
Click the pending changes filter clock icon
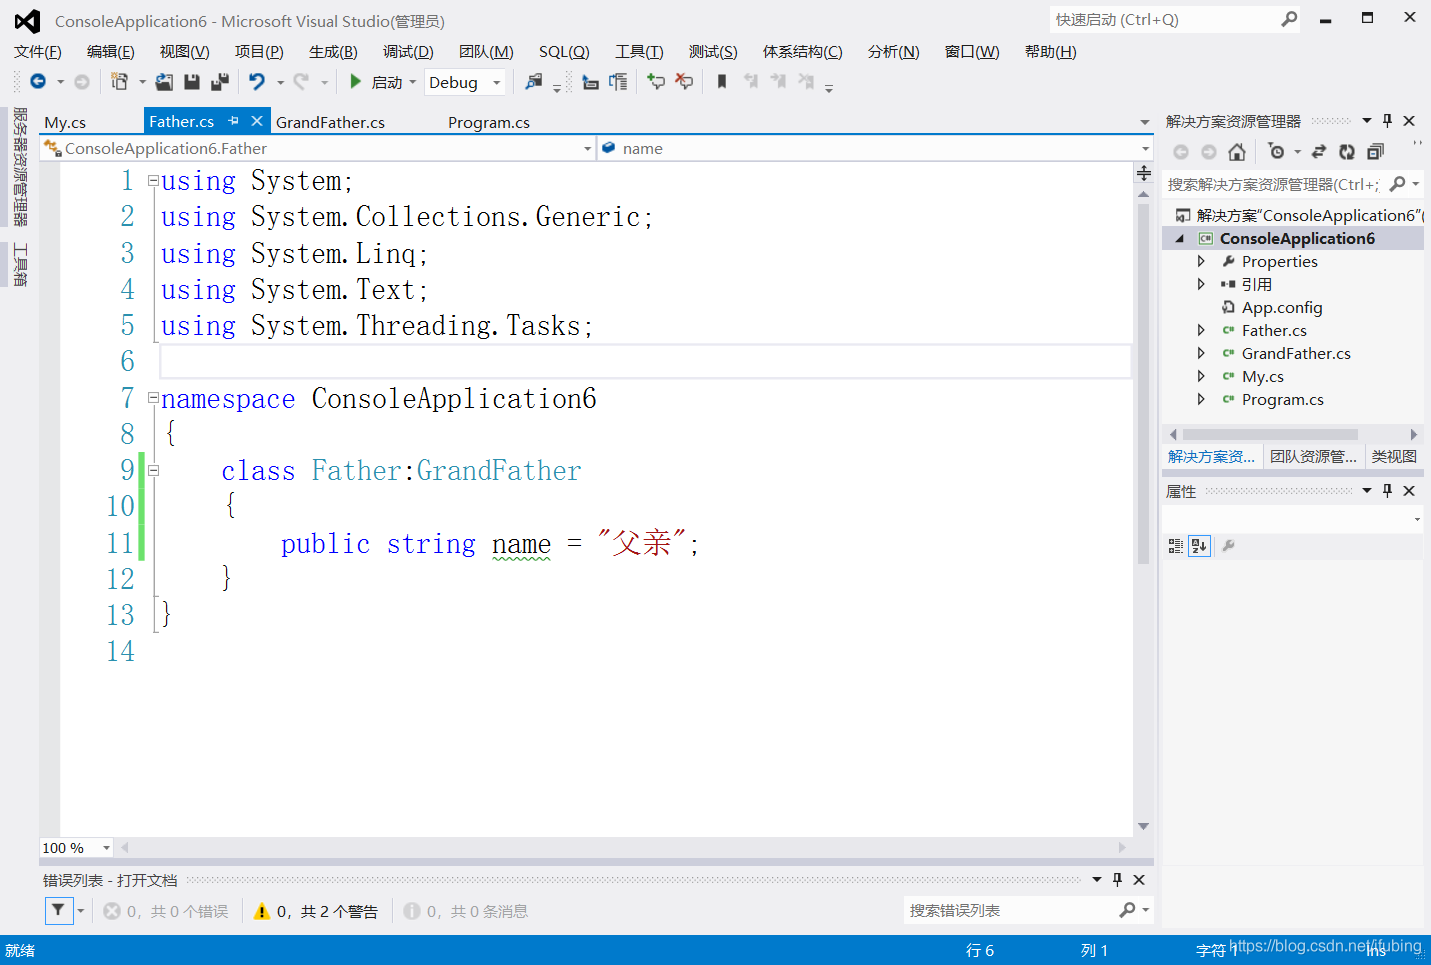coord(1276,152)
